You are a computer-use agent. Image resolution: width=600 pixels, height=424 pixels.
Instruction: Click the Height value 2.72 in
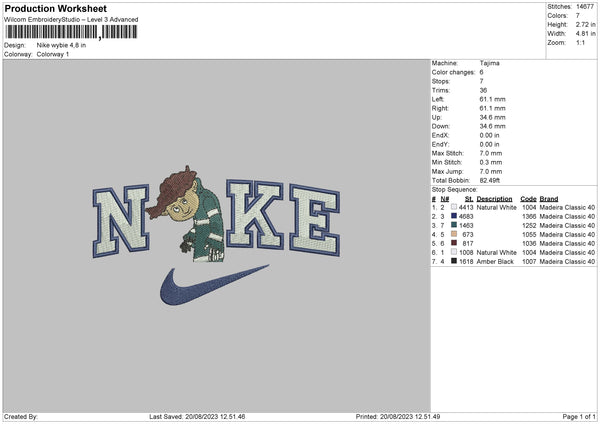(x=586, y=24)
